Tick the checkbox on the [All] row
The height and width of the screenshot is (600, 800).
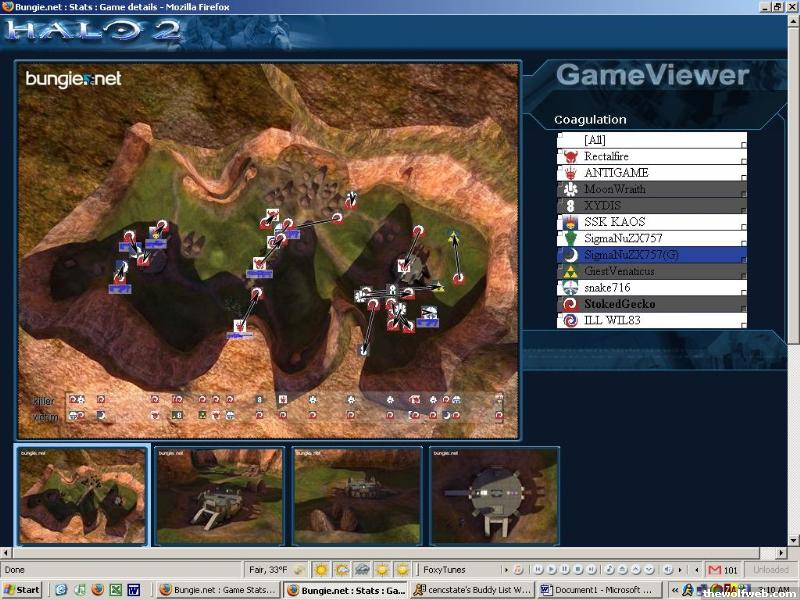coord(743,144)
